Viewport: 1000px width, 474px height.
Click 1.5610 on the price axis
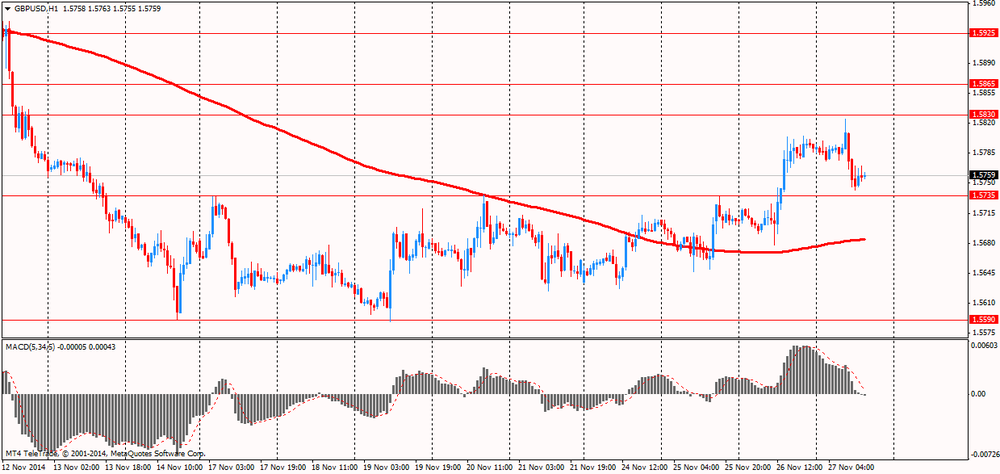(983, 303)
